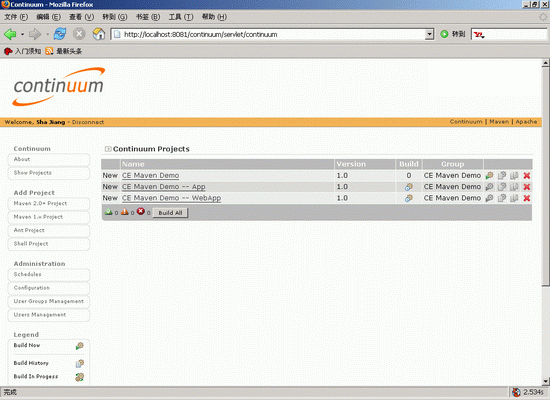
Task: Click the browser Back arrow button
Action: pyautogui.click(x=10, y=34)
